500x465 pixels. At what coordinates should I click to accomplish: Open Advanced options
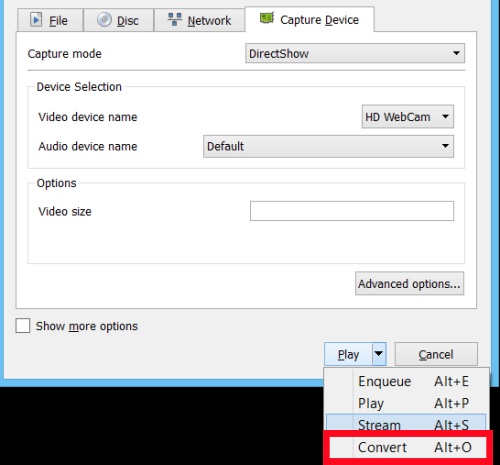tap(409, 284)
